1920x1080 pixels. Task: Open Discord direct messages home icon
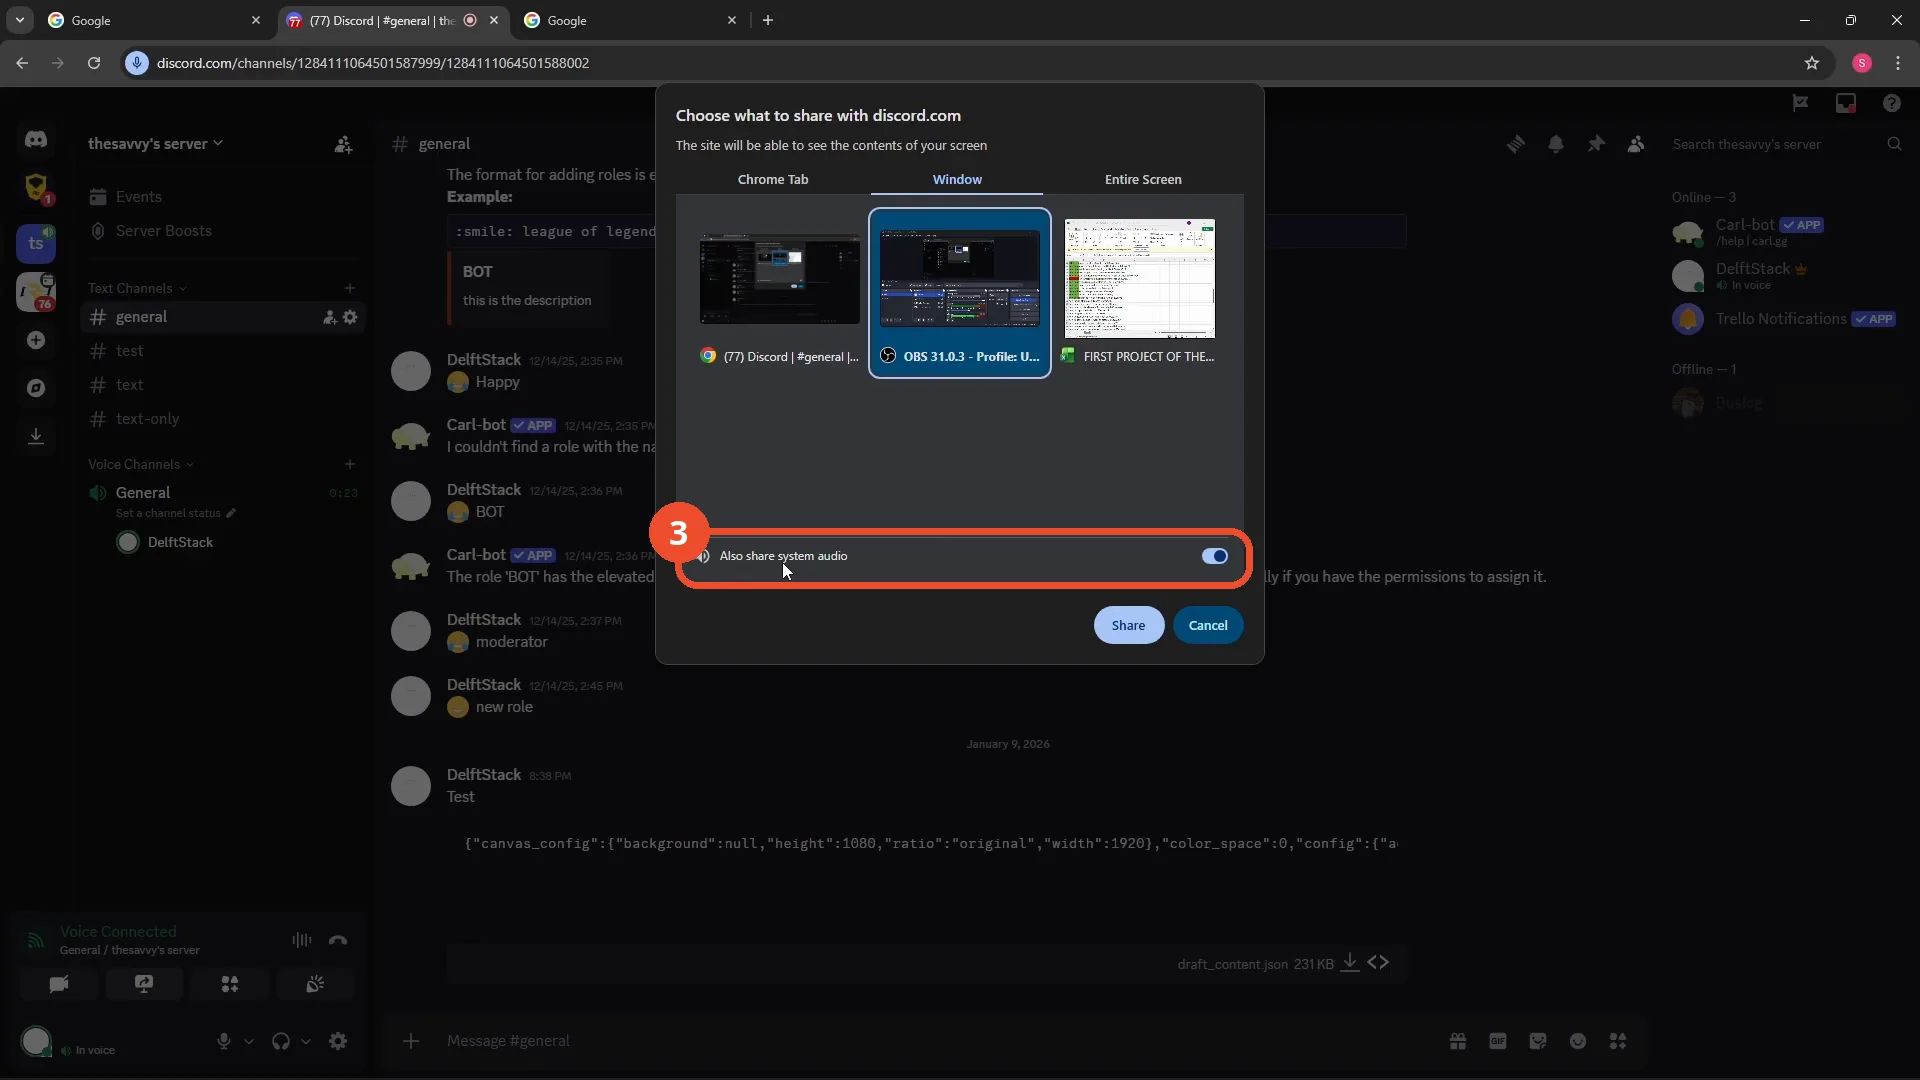point(36,140)
